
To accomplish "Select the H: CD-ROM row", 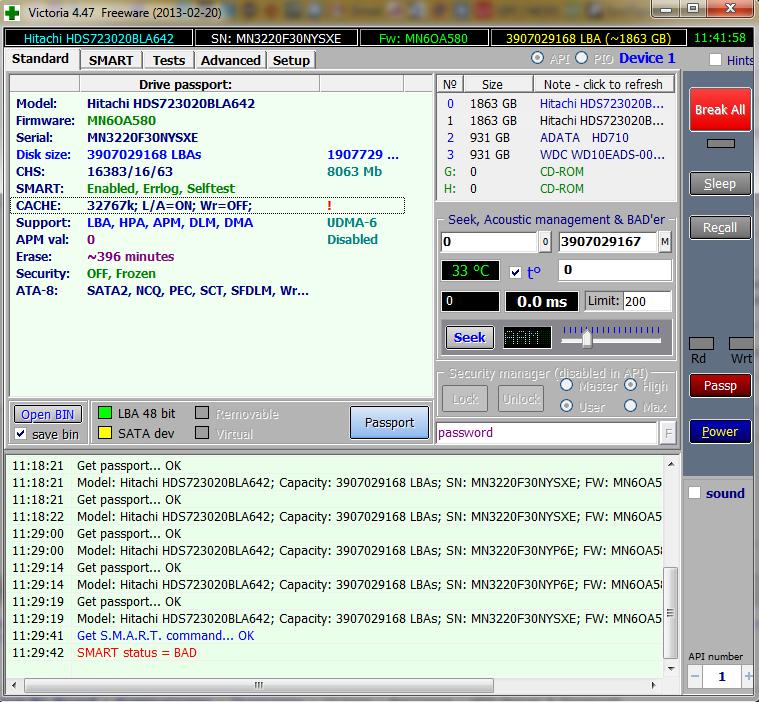I will click(x=556, y=188).
